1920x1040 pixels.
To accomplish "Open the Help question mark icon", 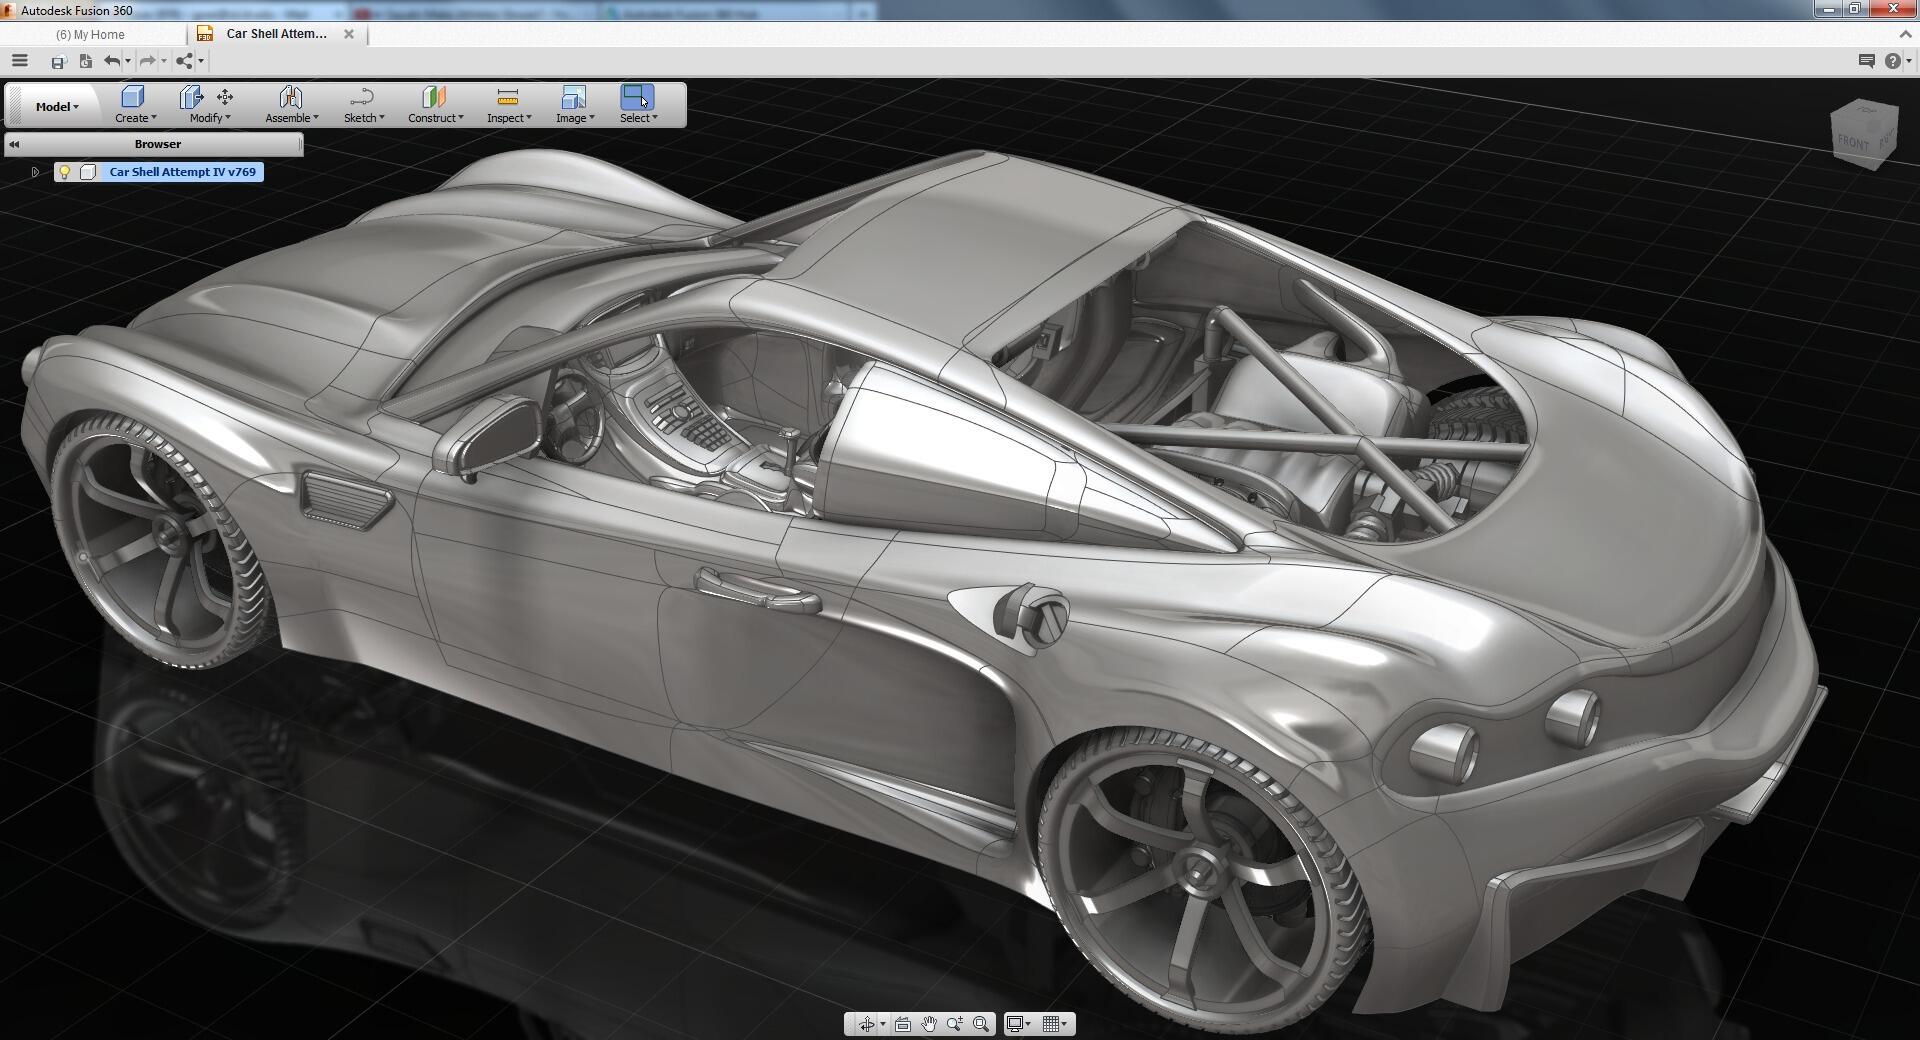I will click(1892, 61).
